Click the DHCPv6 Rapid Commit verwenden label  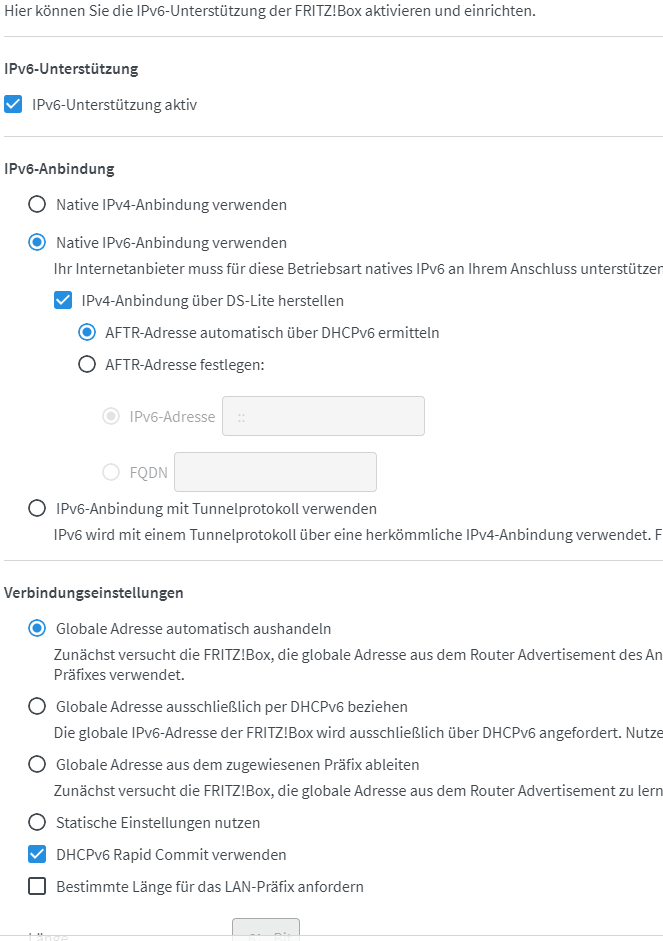coord(171,855)
